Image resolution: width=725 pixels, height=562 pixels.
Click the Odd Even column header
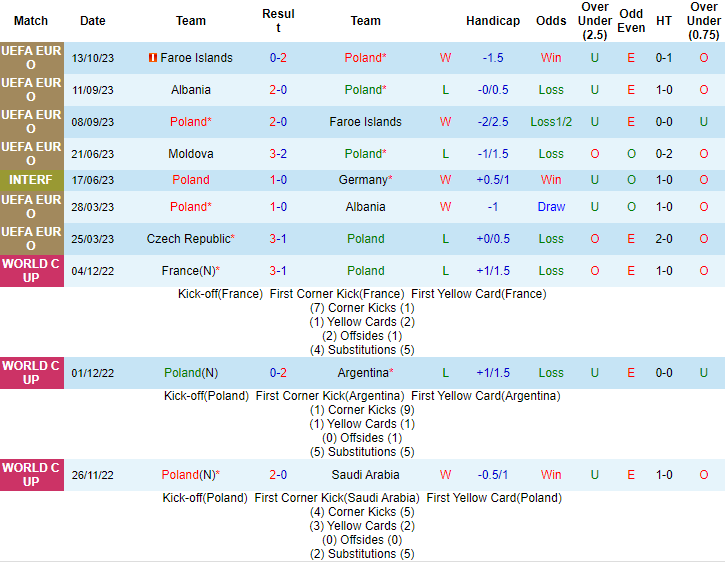pos(631,21)
